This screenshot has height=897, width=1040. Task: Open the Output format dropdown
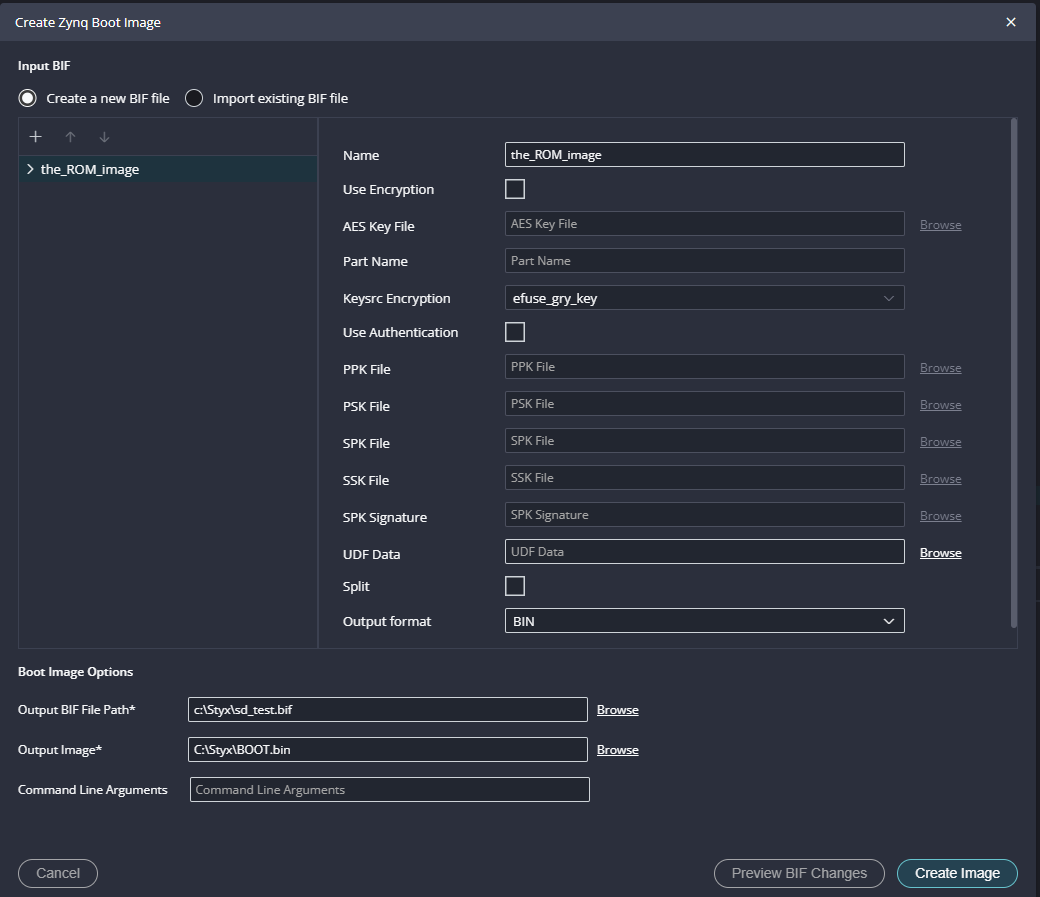[704, 621]
